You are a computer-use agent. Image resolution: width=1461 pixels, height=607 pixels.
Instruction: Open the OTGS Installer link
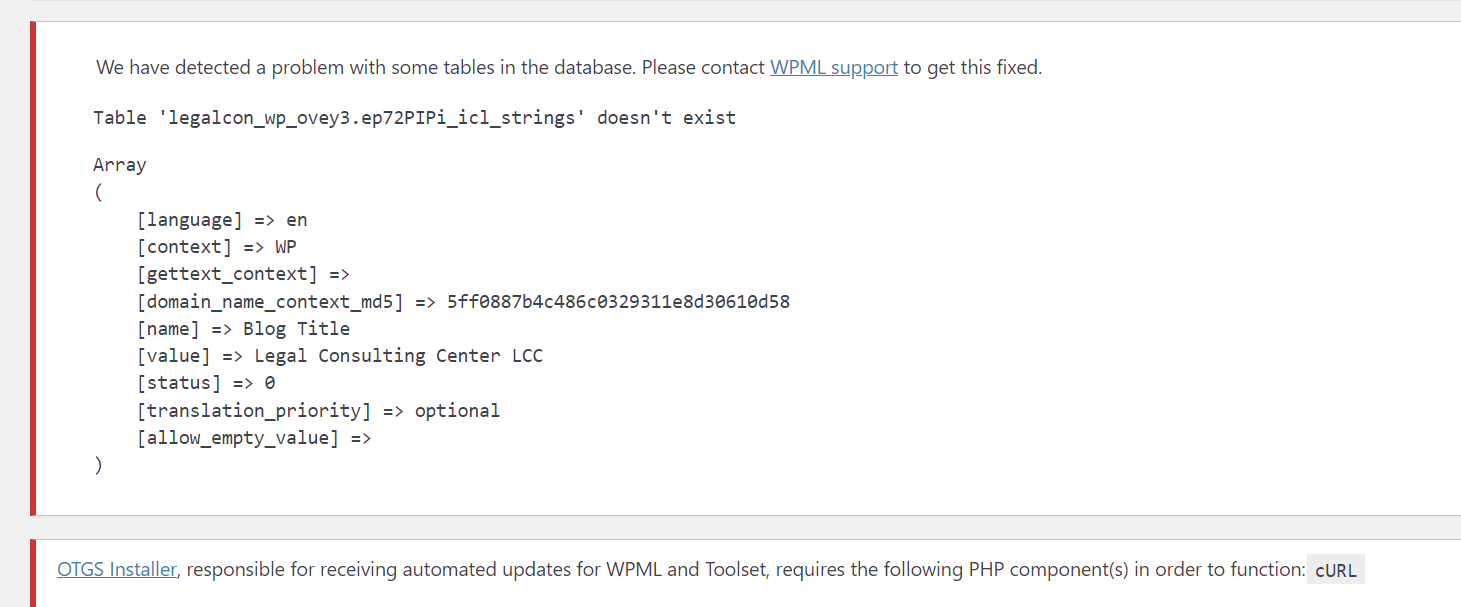117,570
